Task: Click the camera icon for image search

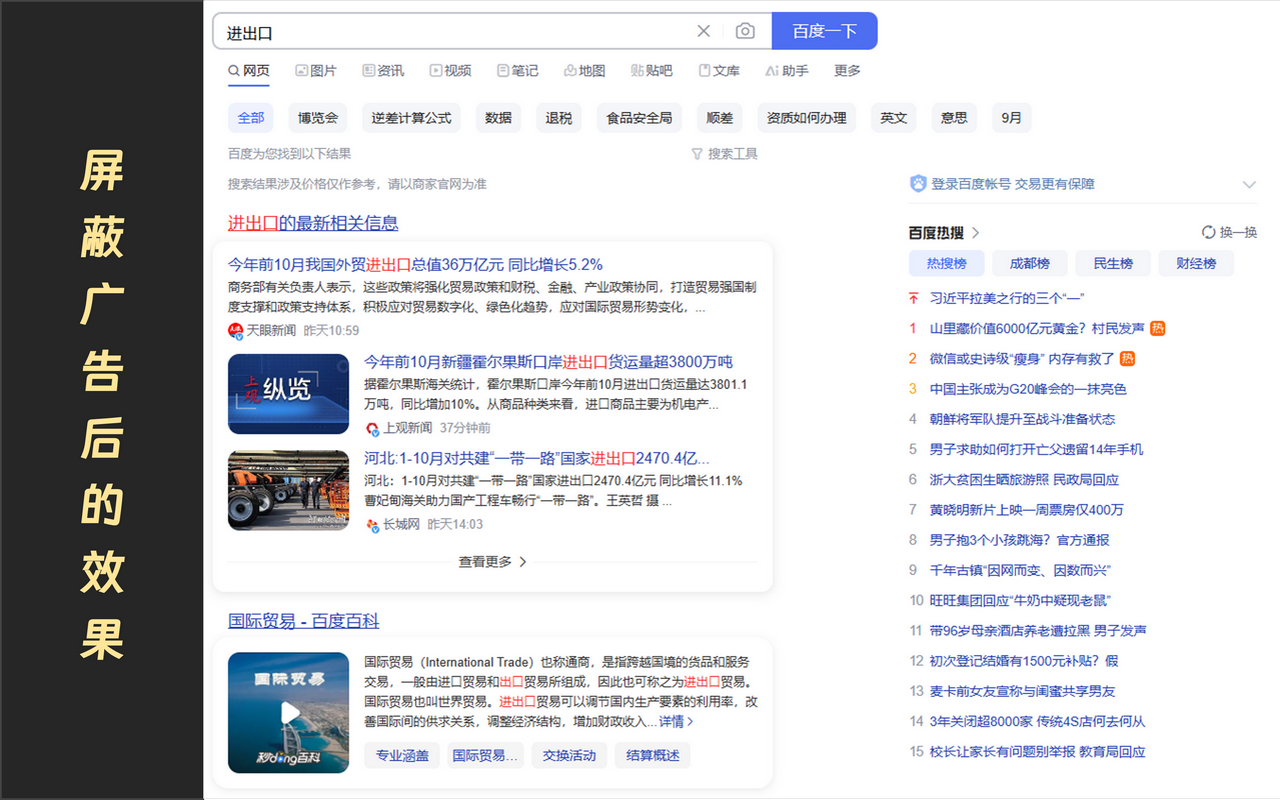Action: (x=745, y=31)
